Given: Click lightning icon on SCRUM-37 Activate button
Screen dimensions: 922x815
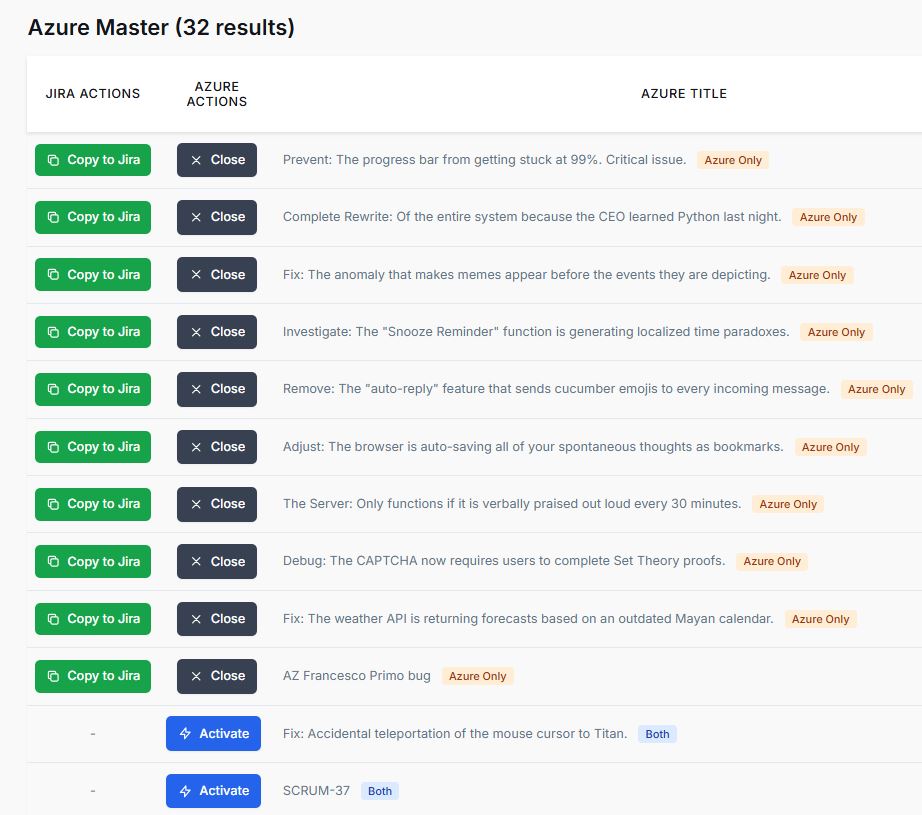Looking at the screenshot, I should point(185,791).
